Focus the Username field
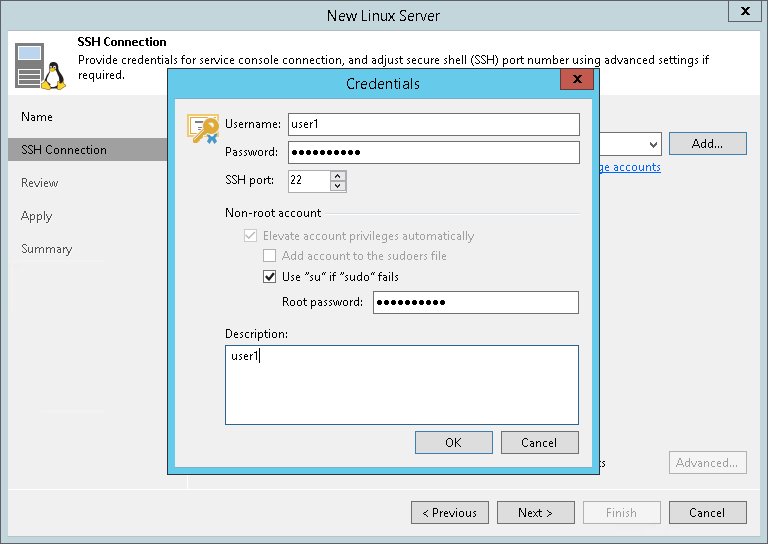Viewport: 768px width, 544px height. pyautogui.click(x=433, y=124)
